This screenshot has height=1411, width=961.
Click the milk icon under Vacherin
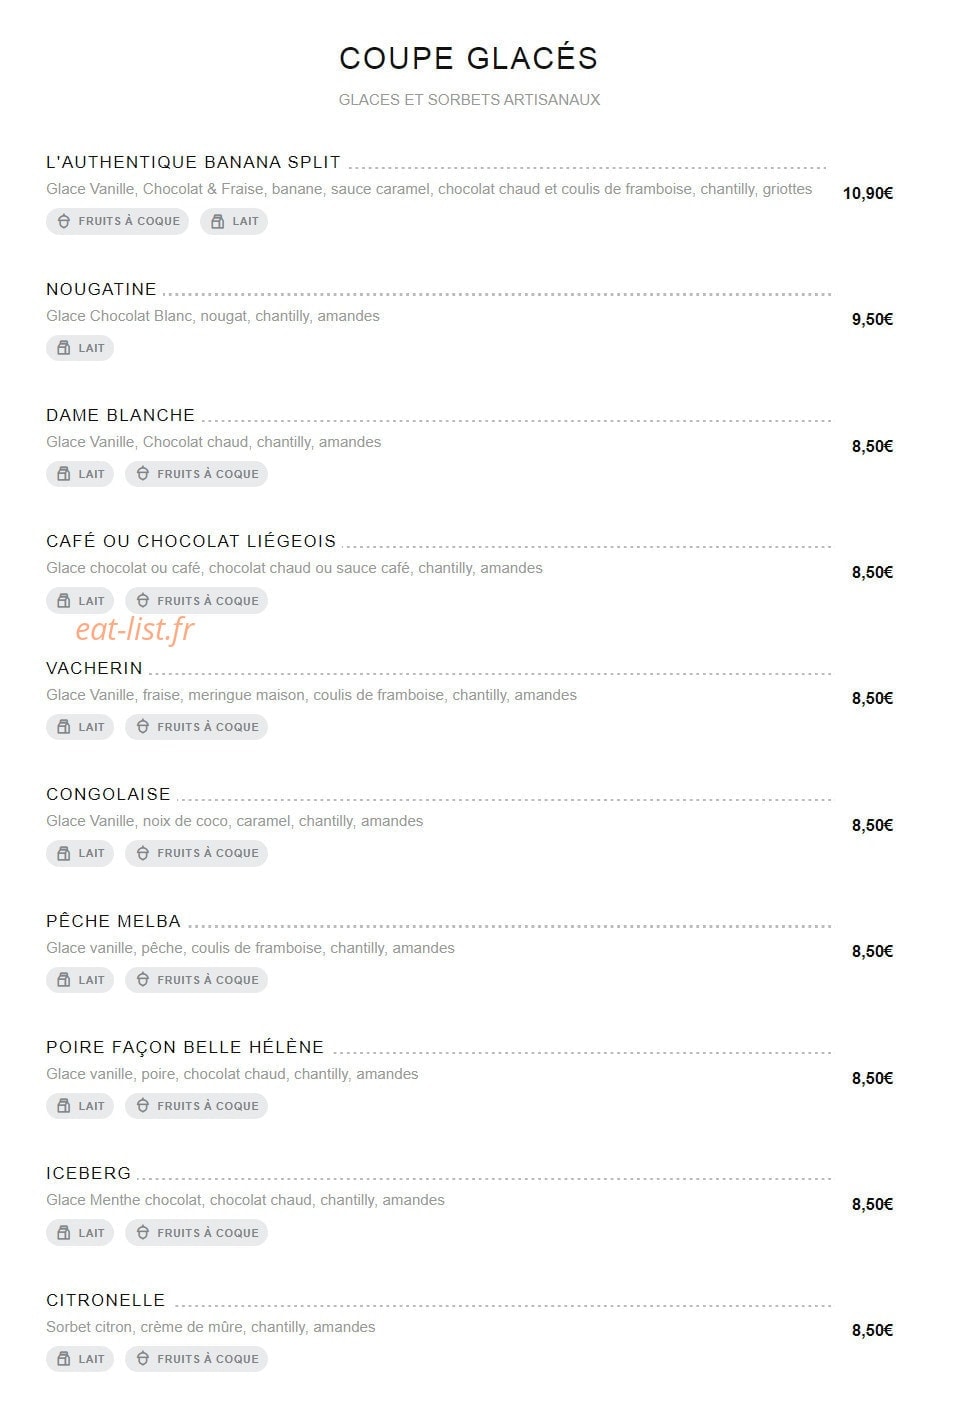pyautogui.click(x=64, y=727)
